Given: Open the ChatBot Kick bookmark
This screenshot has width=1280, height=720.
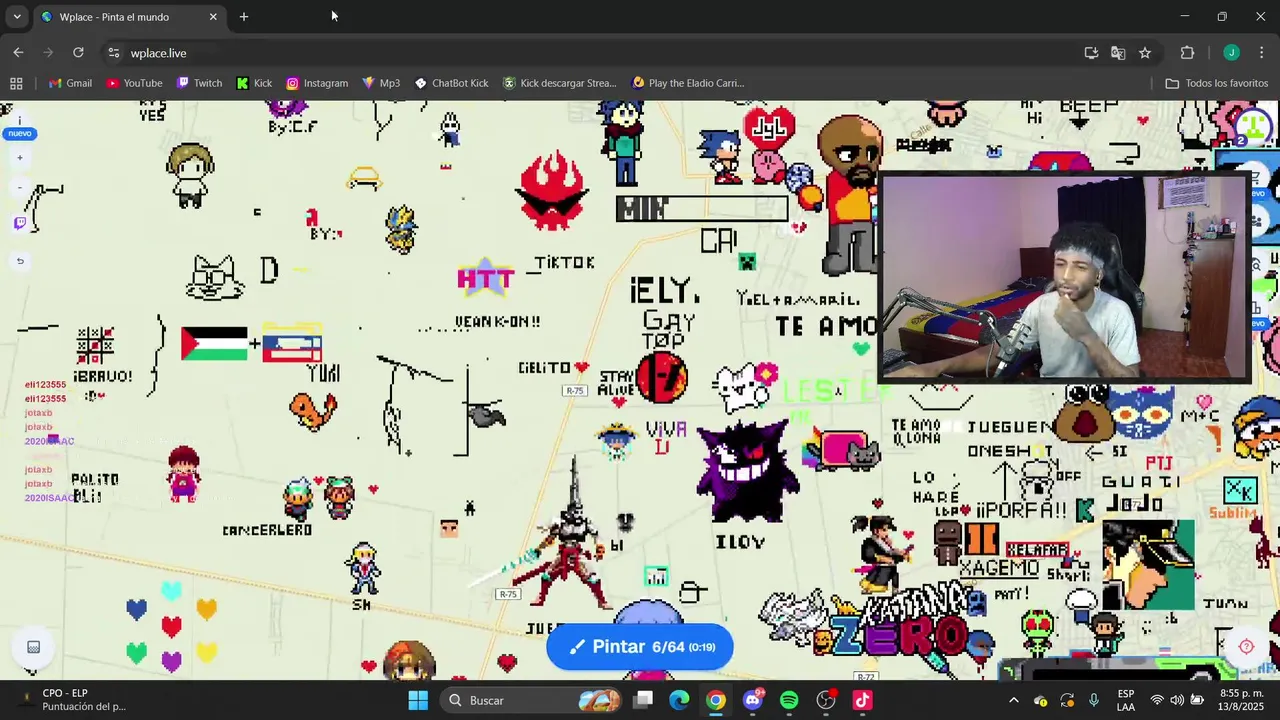Looking at the screenshot, I should [x=451, y=83].
